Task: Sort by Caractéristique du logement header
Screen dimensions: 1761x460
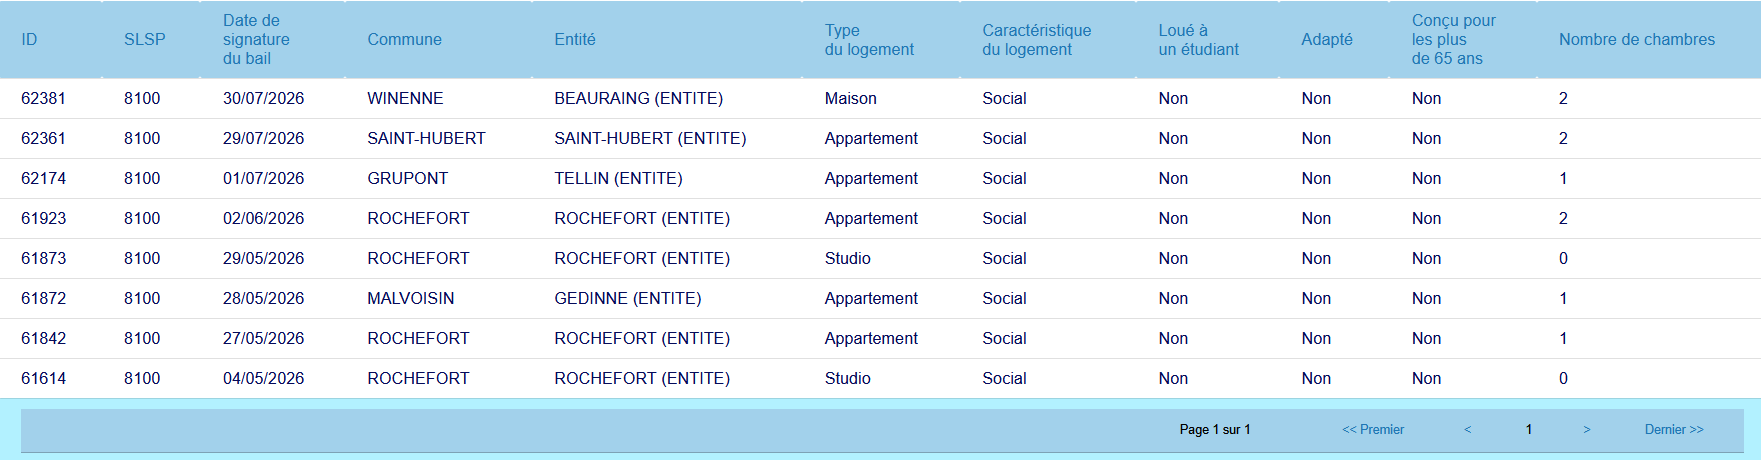Action: coord(1037,40)
